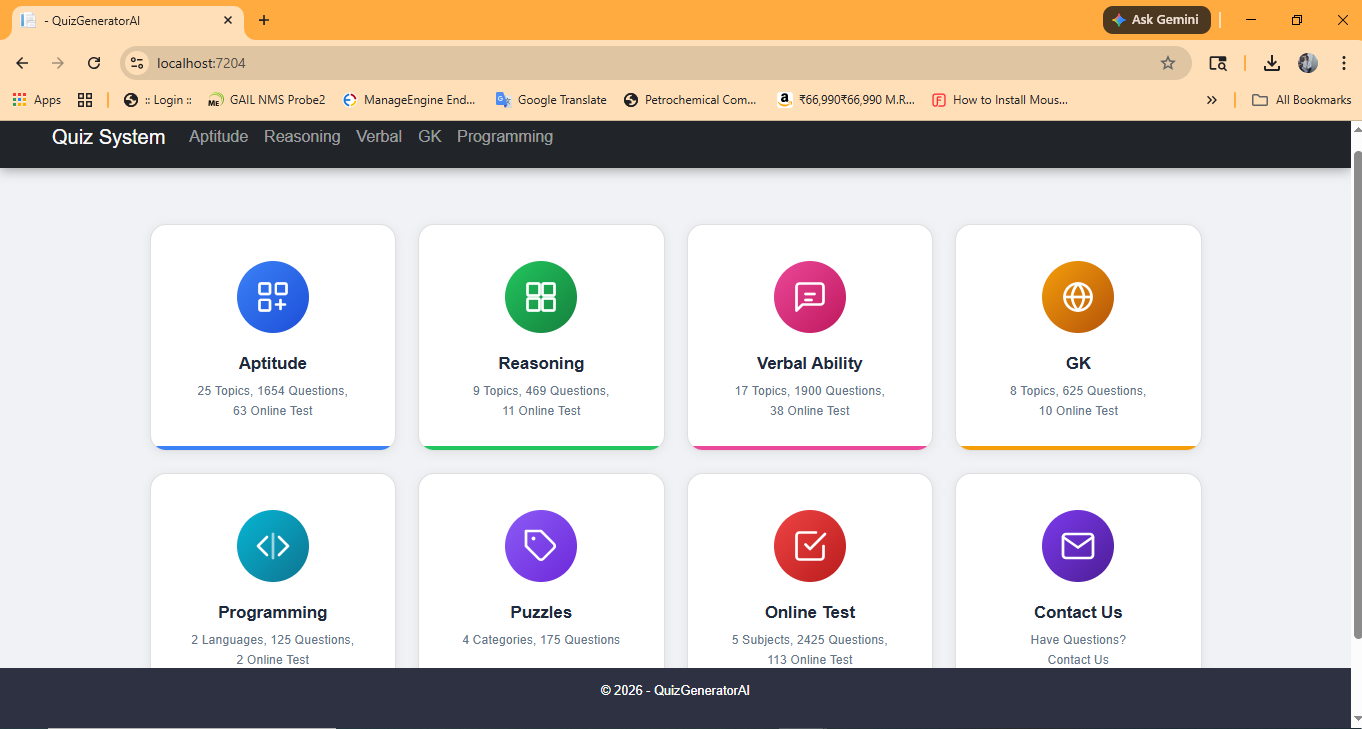Open the Amazon ₹66,990 bookmark

[x=846, y=100]
